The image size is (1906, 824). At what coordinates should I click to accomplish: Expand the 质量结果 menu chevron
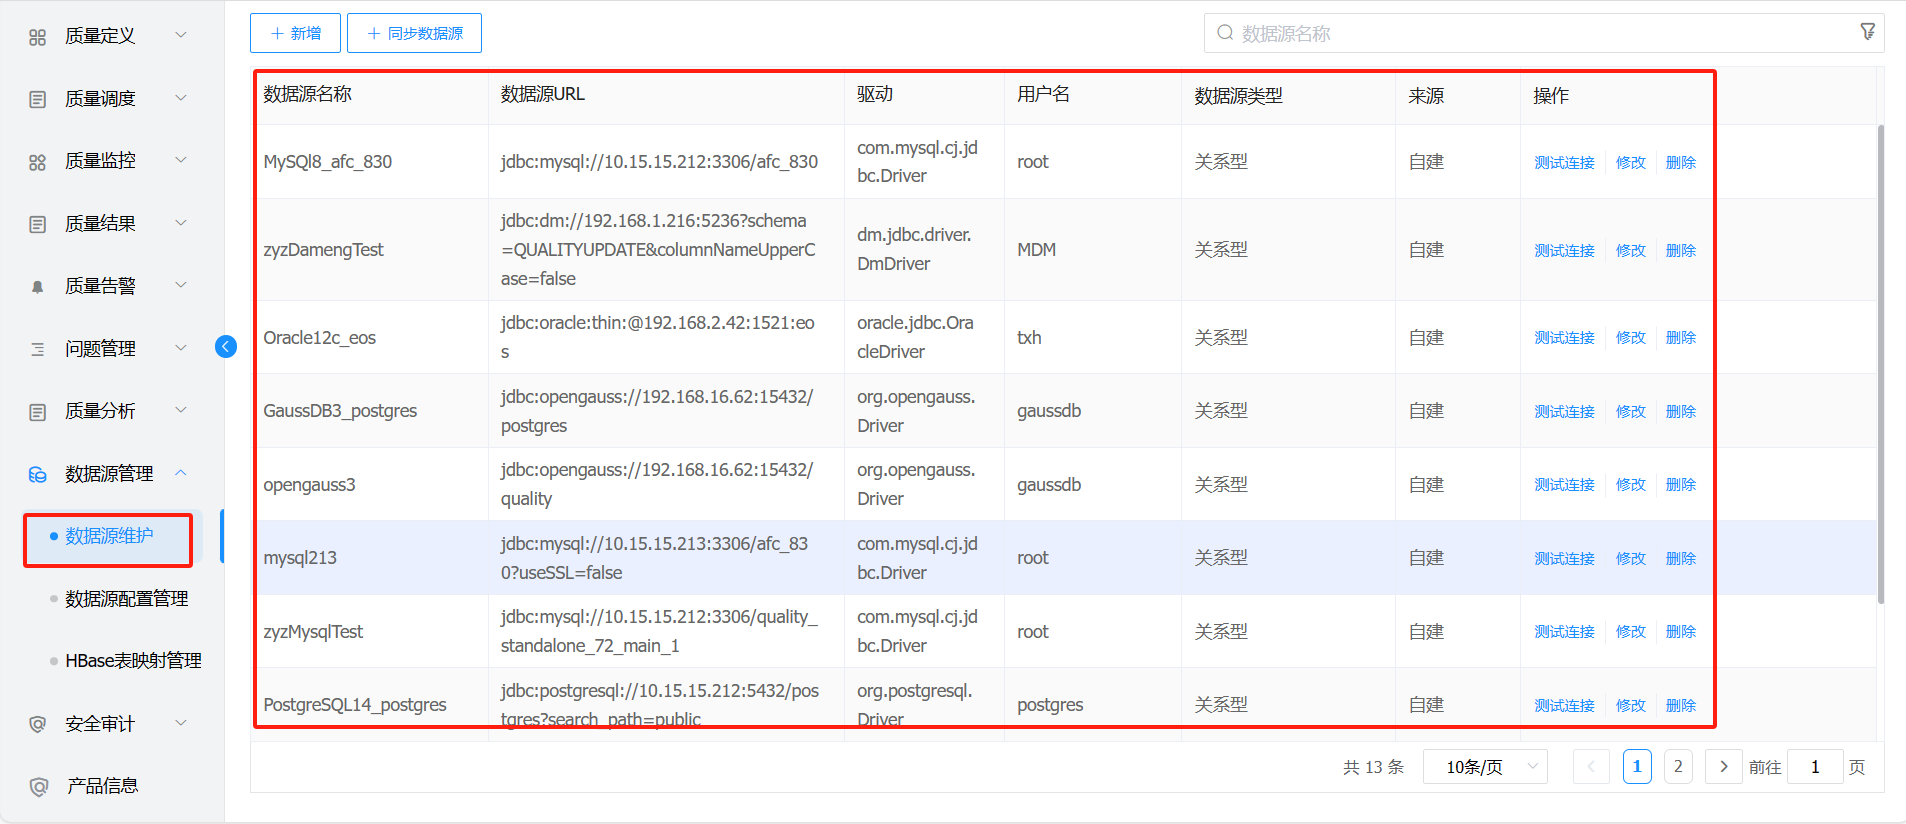tap(181, 222)
